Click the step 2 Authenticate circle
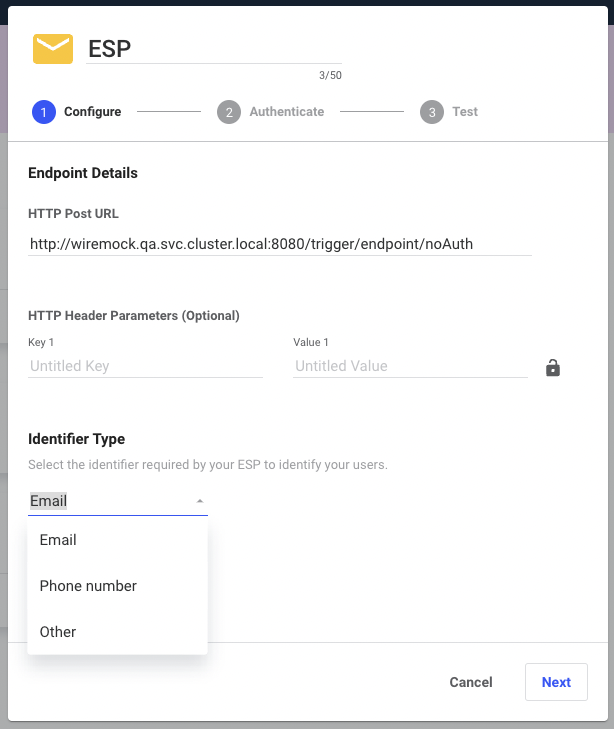Viewport: 614px width, 729px height. click(x=229, y=112)
